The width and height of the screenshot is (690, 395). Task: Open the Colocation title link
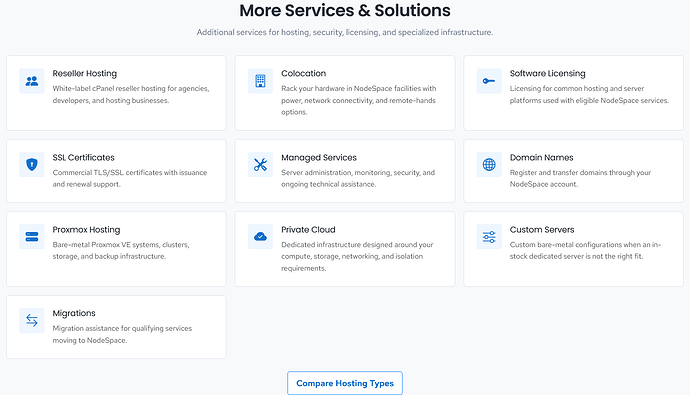pyautogui.click(x=304, y=73)
